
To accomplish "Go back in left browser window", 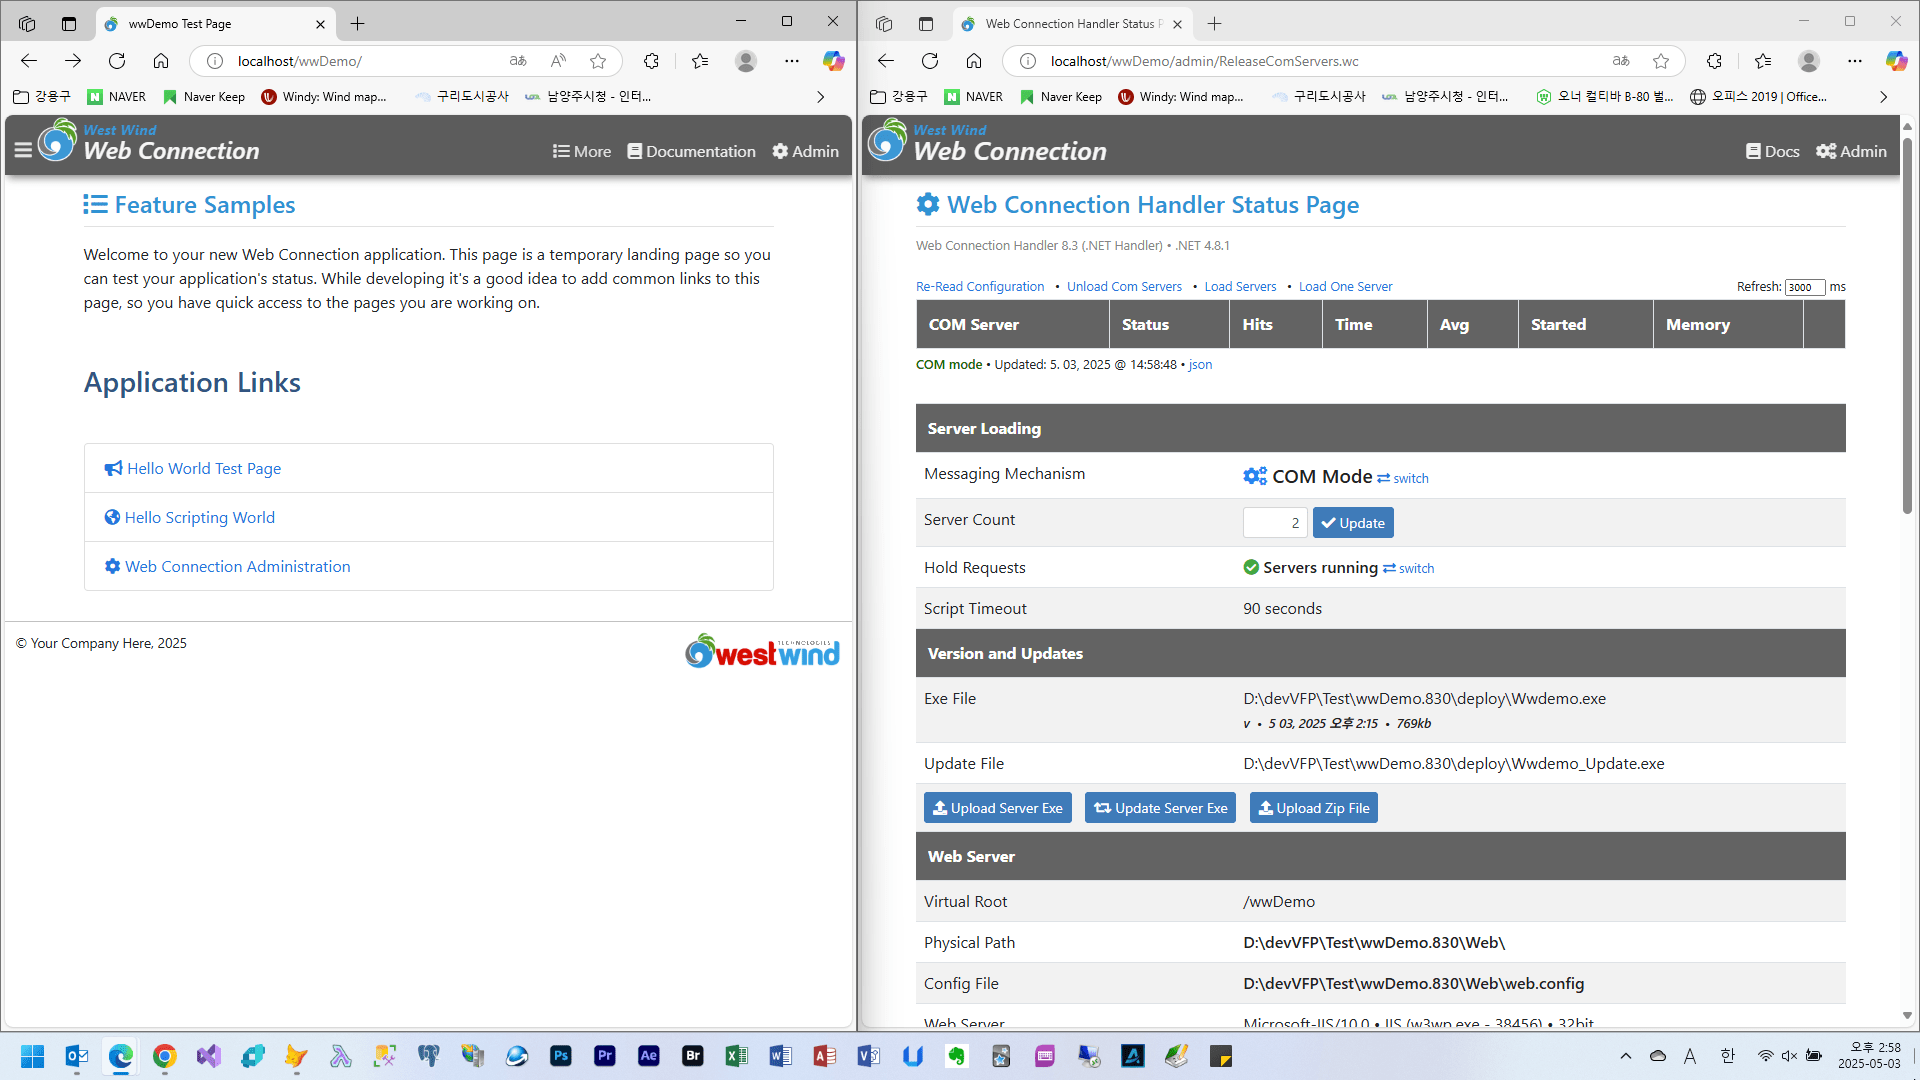I will pos(29,61).
